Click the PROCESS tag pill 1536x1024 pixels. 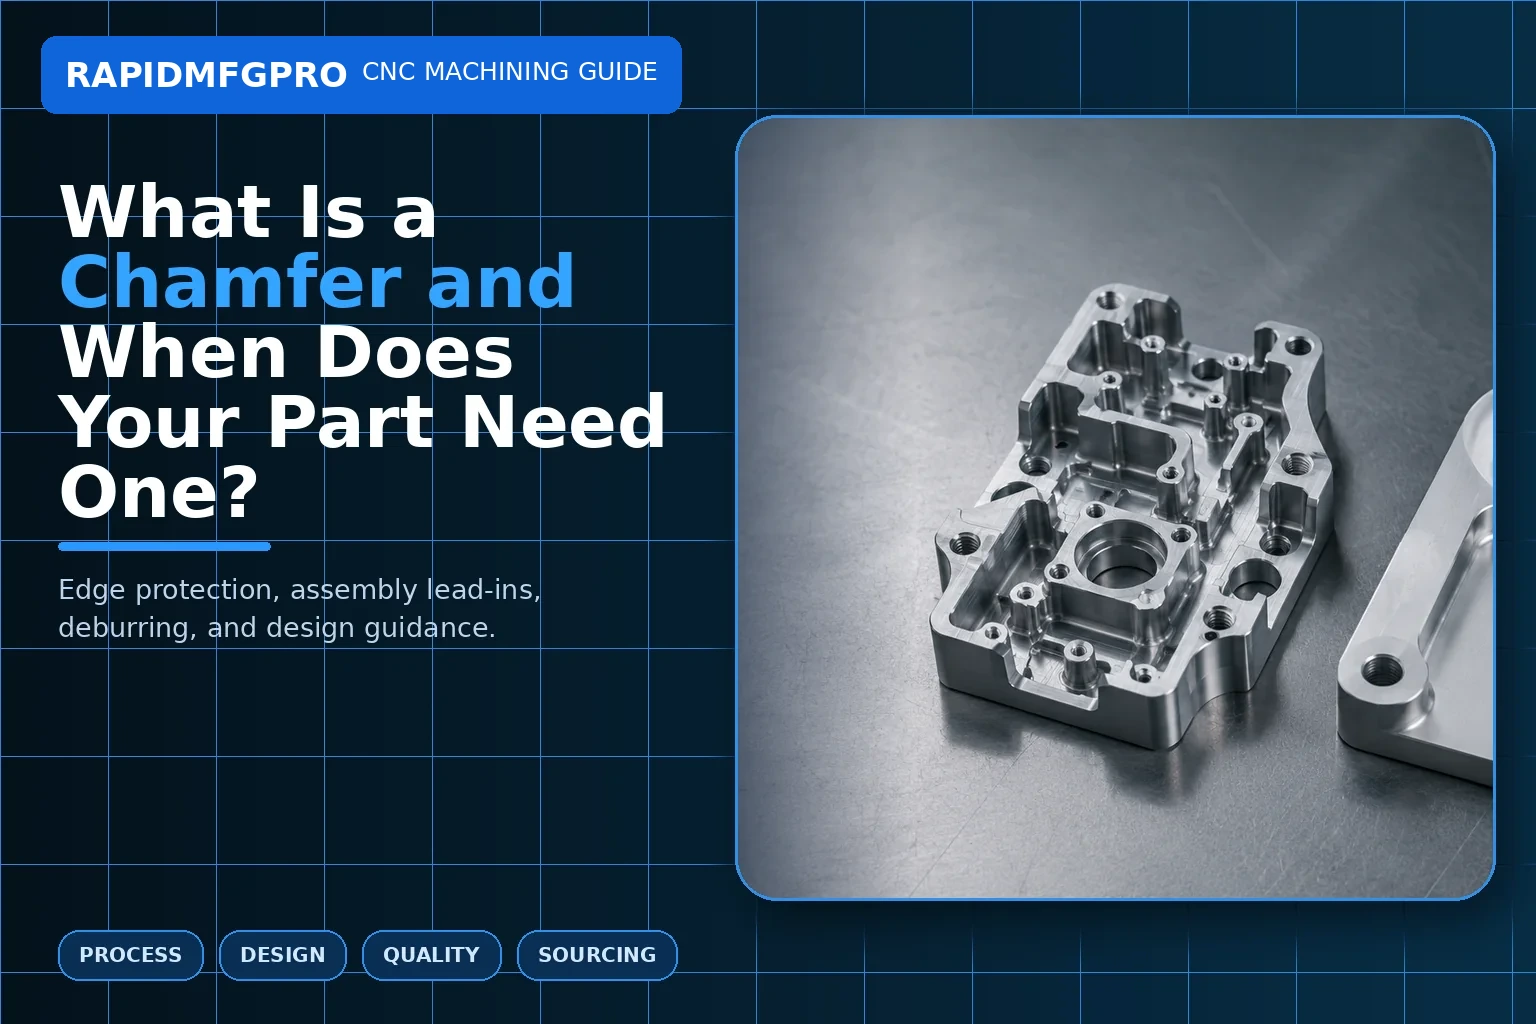pyautogui.click(x=131, y=955)
